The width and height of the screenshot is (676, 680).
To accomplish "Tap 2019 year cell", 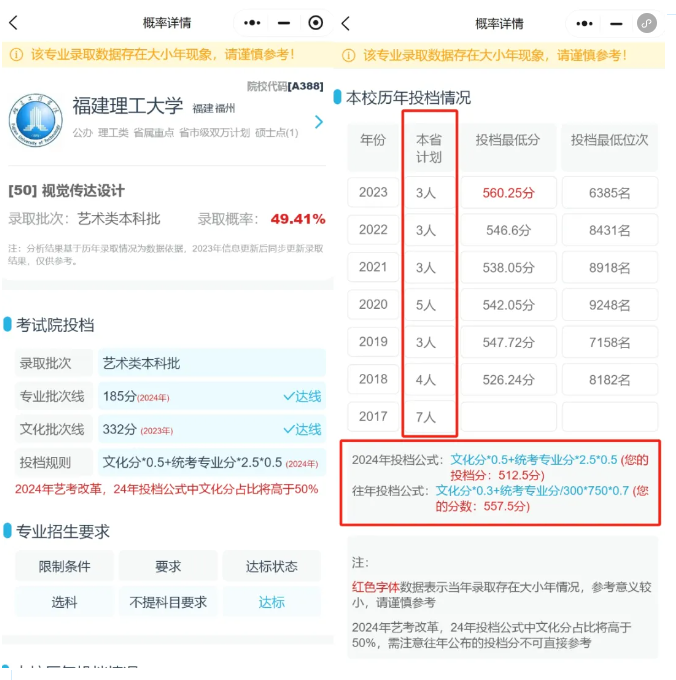I will (373, 342).
